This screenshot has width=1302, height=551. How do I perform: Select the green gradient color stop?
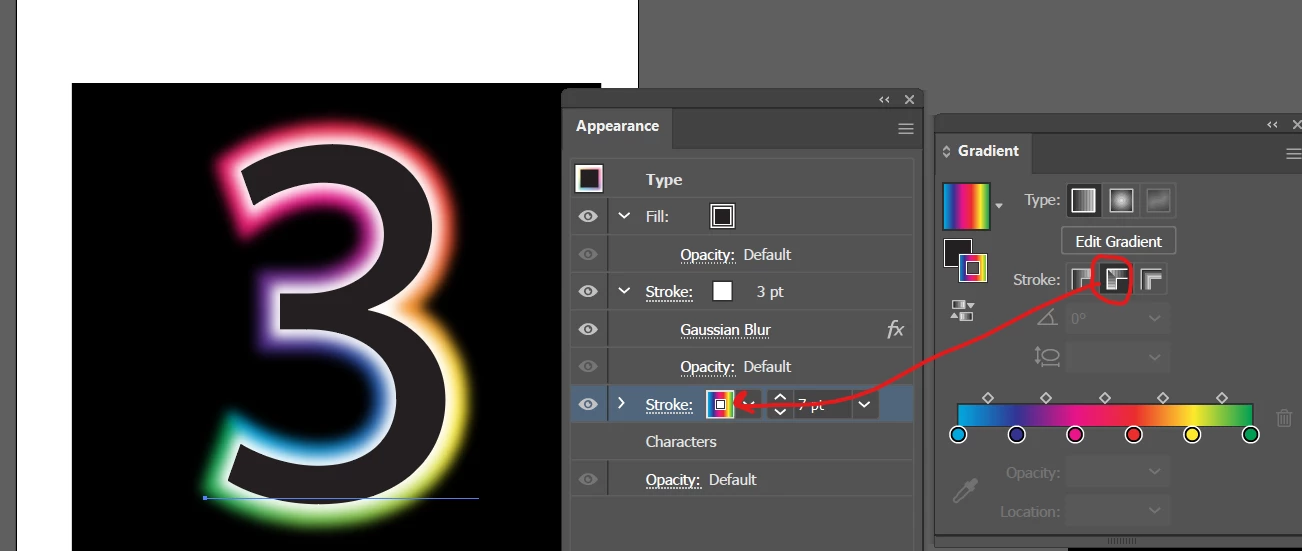point(1250,434)
